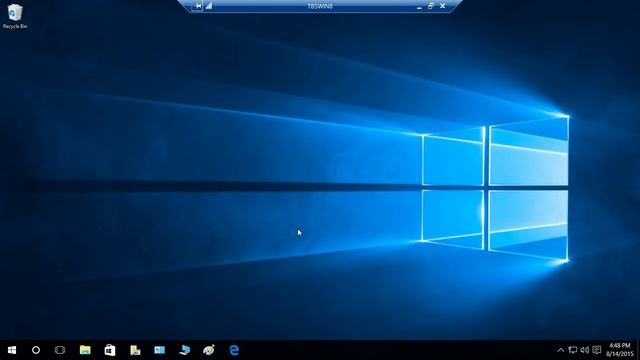Open the clock and date flyout
640x360 pixels.
pyautogui.click(x=620, y=350)
